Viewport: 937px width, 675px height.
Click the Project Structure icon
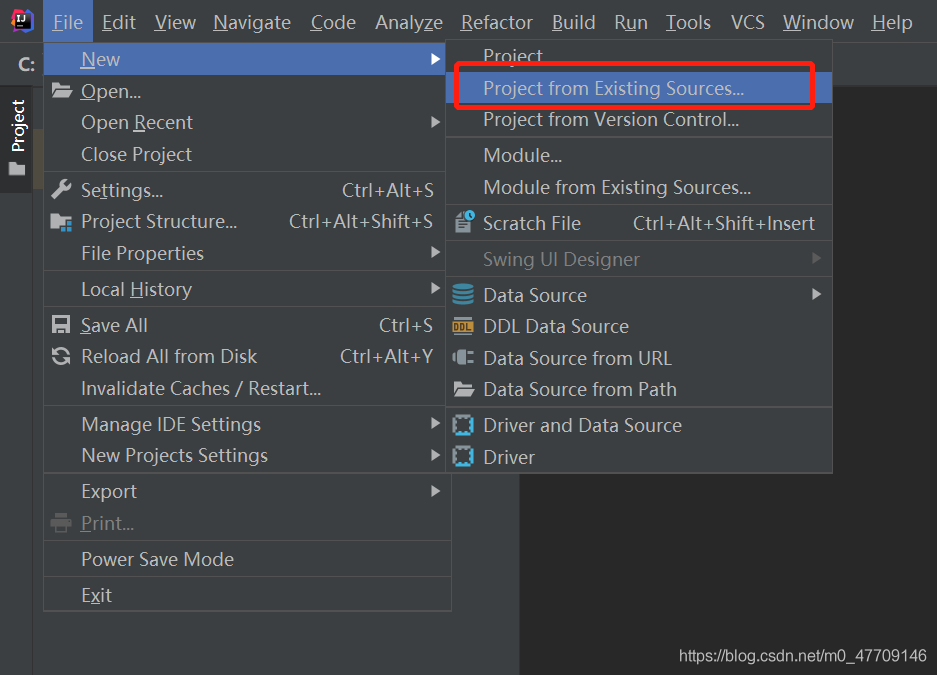(61, 222)
